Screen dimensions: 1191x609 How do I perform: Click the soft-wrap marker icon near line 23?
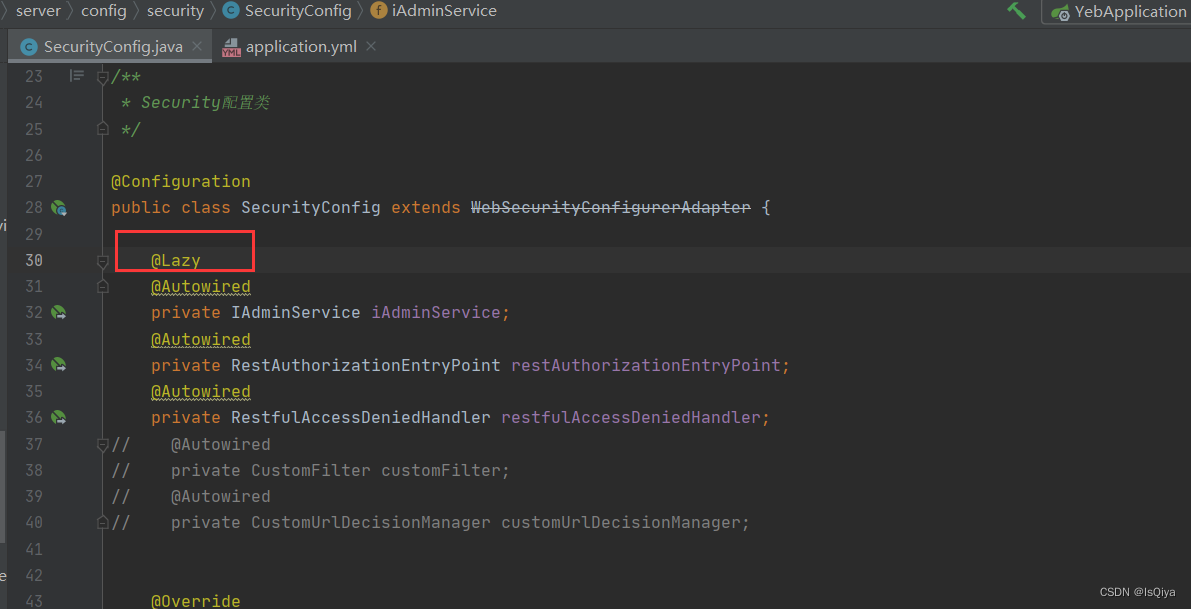(76, 75)
